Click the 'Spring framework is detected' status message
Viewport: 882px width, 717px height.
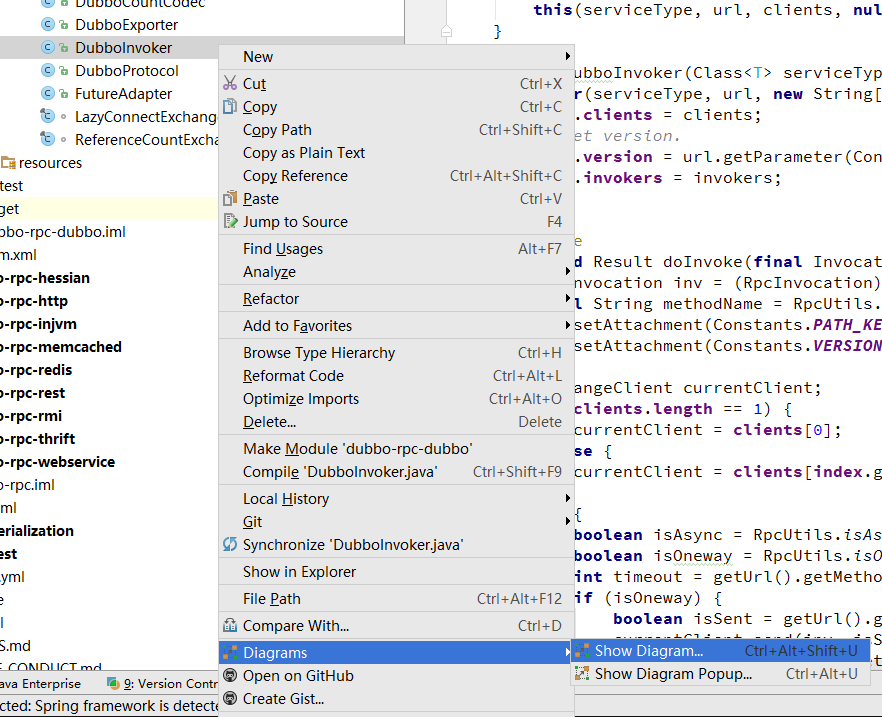pyautogui.click(x=109, y=706)
